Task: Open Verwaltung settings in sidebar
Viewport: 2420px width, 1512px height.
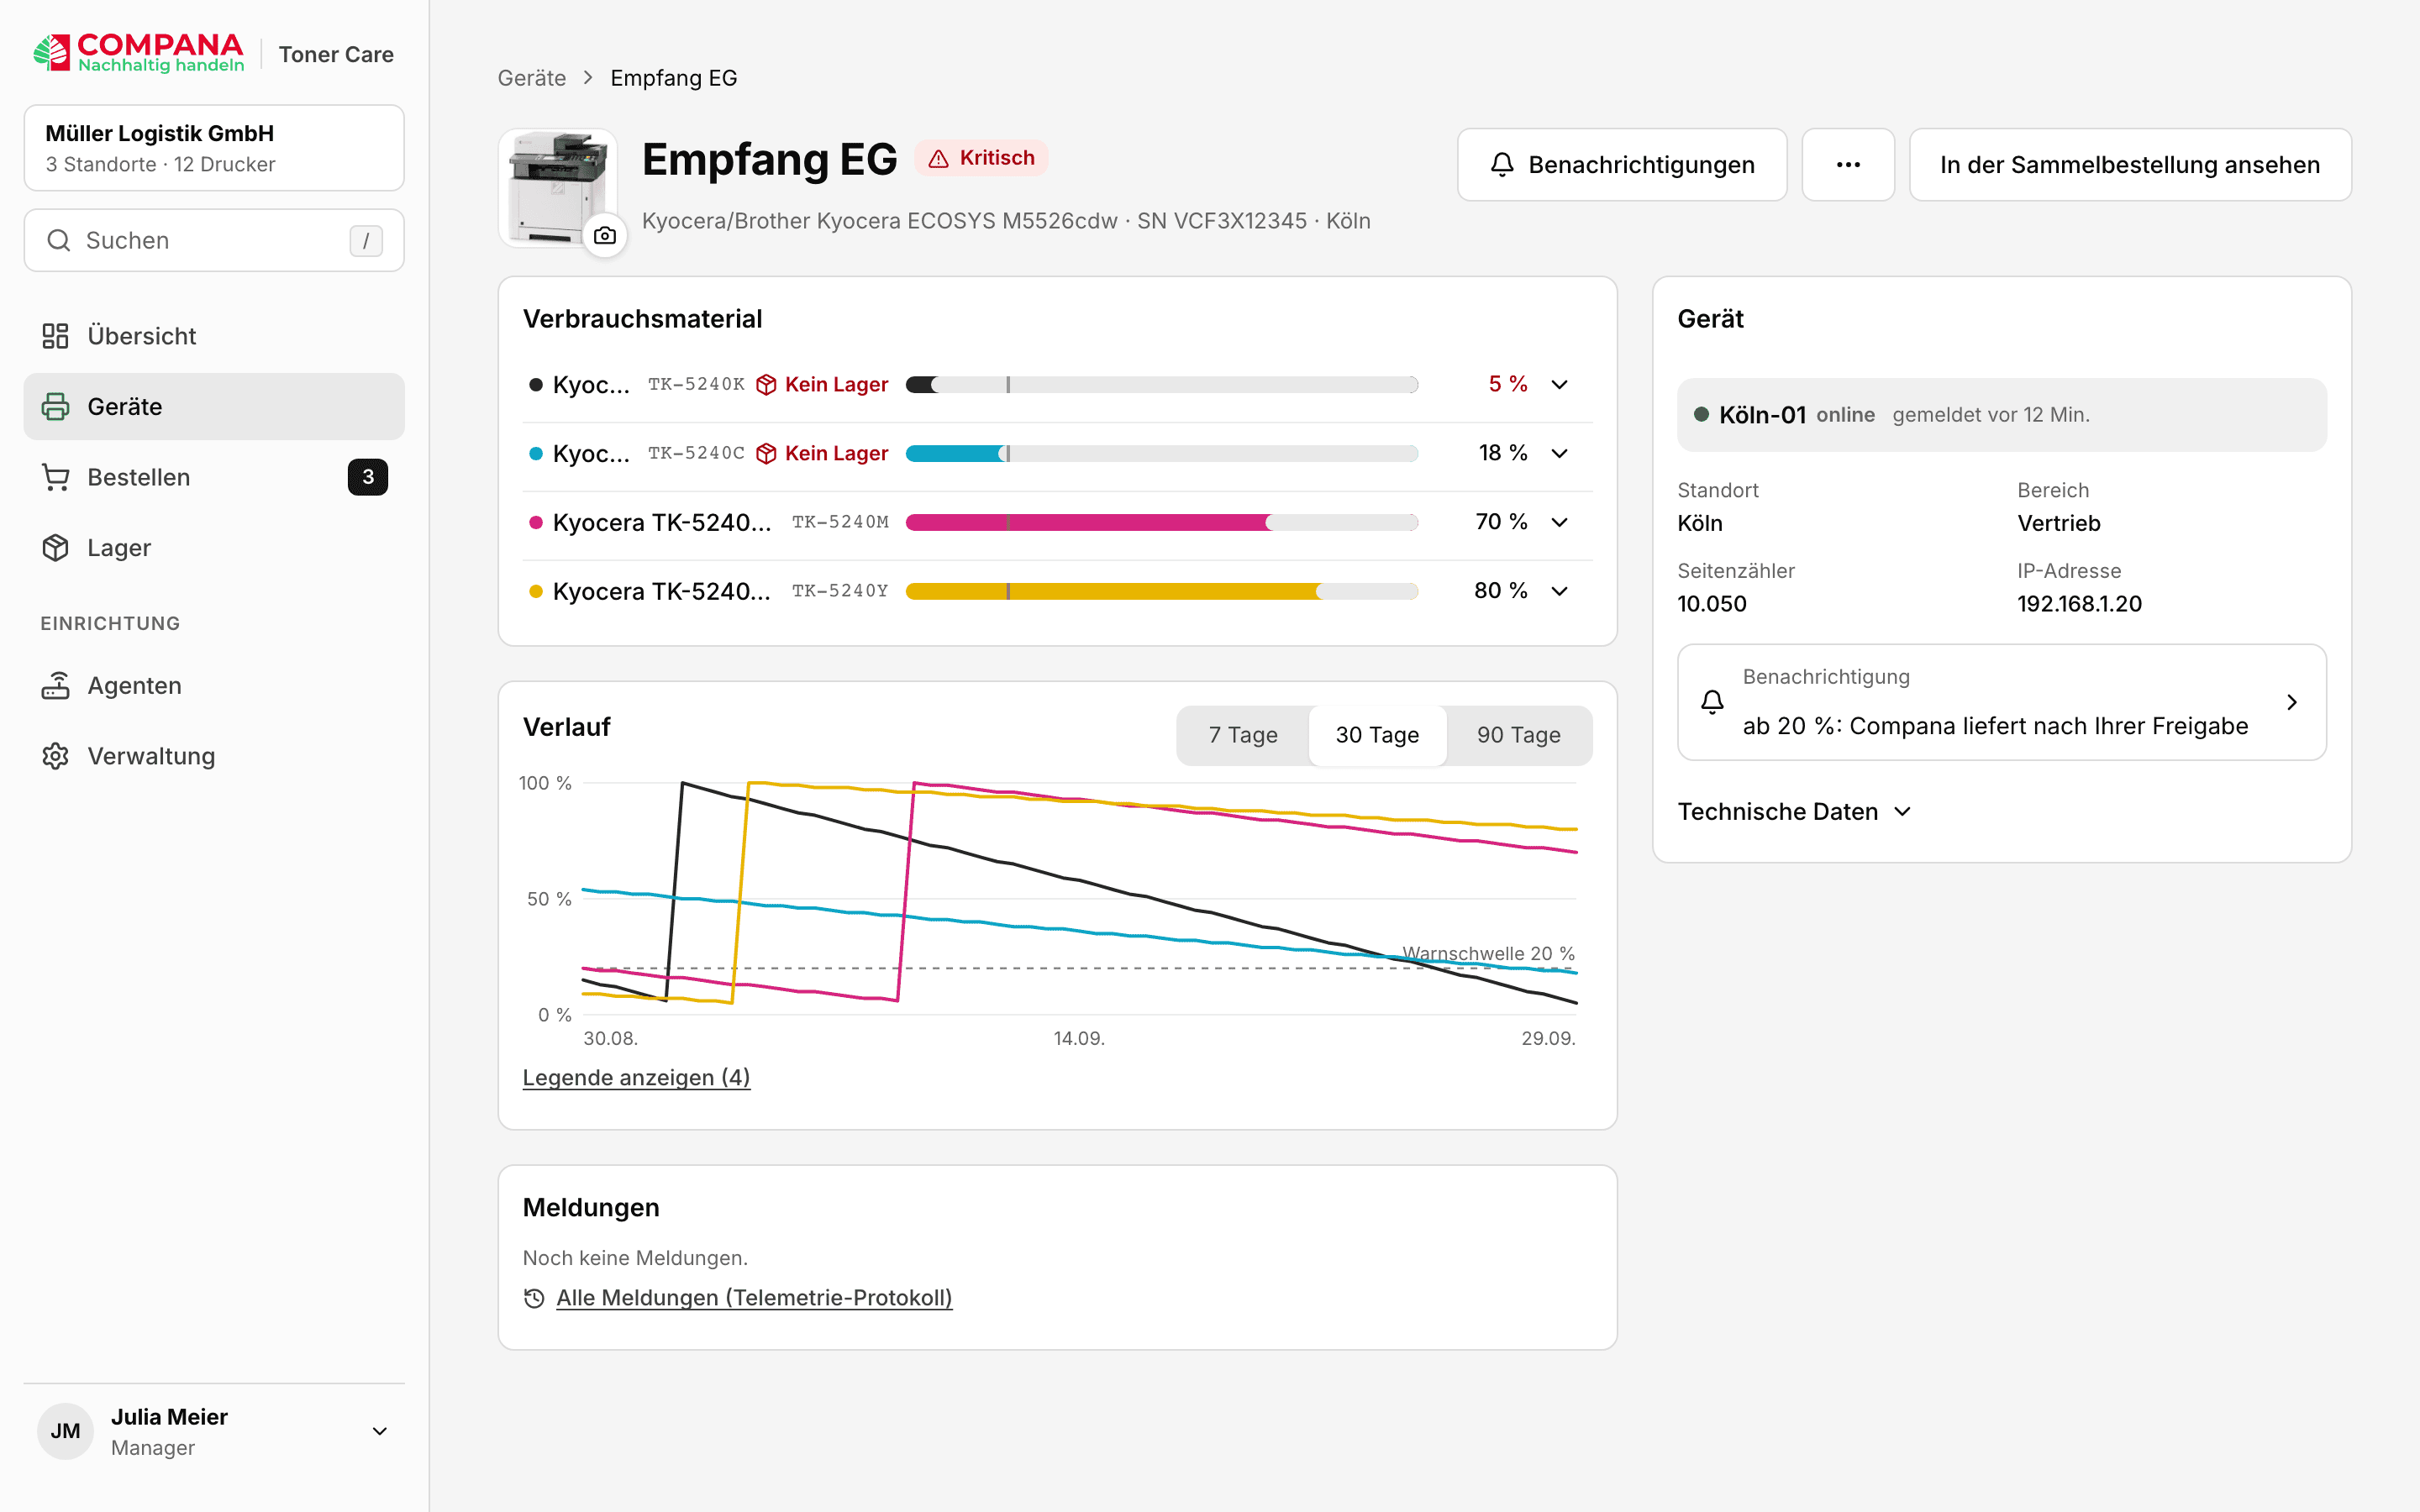Action: click(214, 756)
